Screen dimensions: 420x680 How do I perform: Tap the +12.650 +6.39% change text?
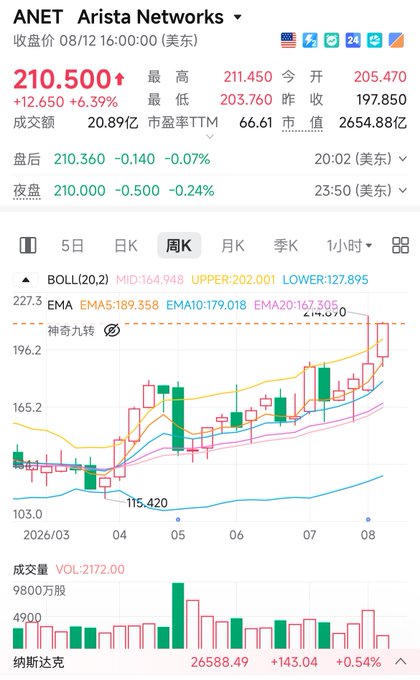pyautogui.click(x=66, y=102)
